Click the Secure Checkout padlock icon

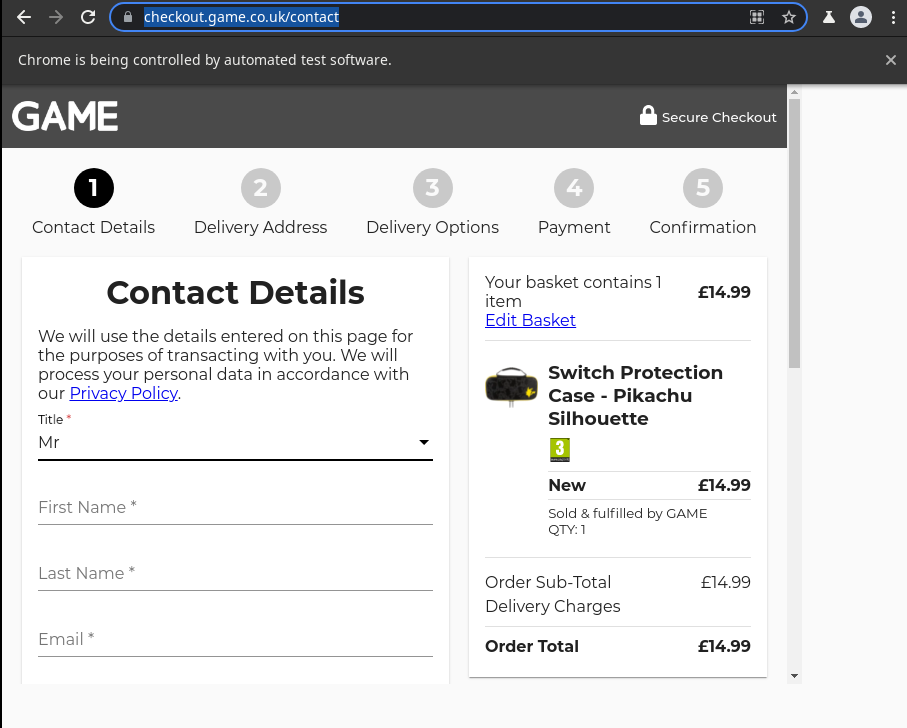648,116
